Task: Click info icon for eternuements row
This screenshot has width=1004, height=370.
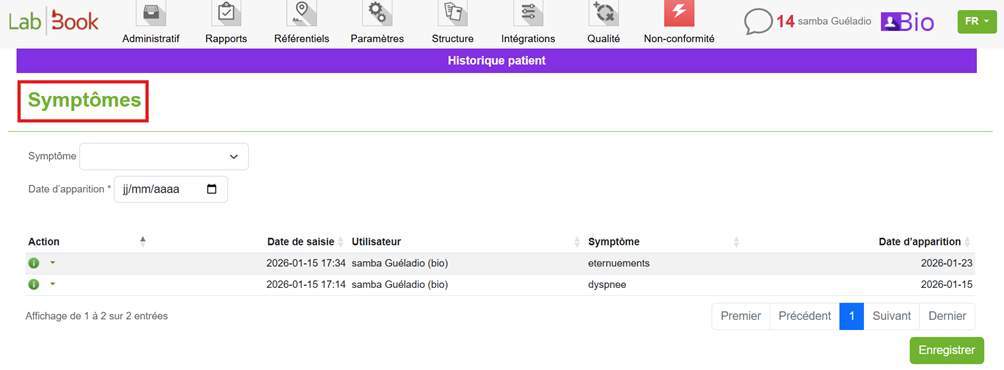Action: [34, 263]
